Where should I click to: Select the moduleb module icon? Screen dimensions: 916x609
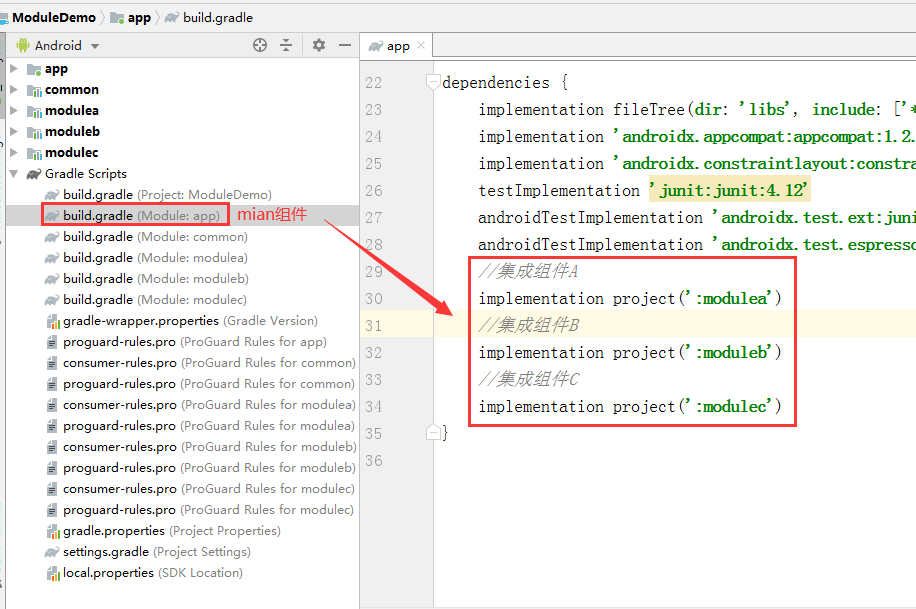click(34, 132)
